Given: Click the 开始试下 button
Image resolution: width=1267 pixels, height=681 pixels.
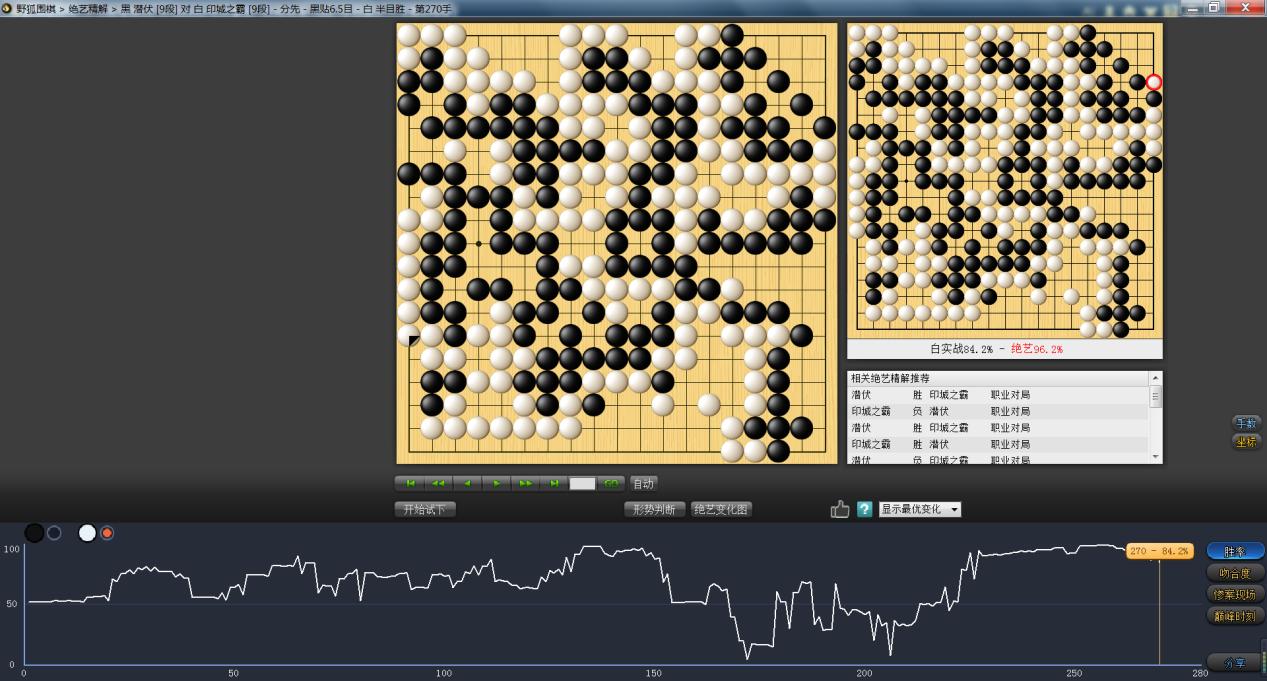Looking at the screenshot, I should pos(425,509).
